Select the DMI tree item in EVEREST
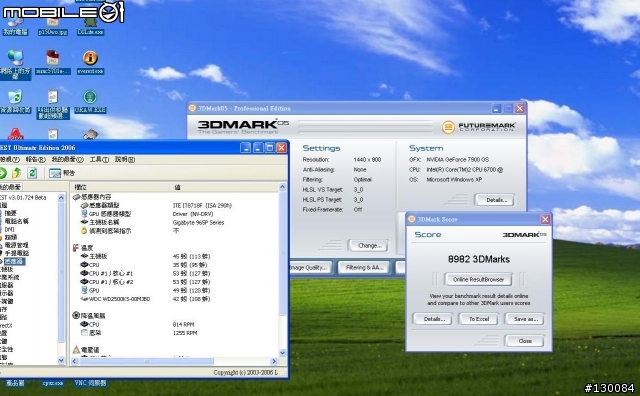This screenshot has width=640, height=396. 9,229
